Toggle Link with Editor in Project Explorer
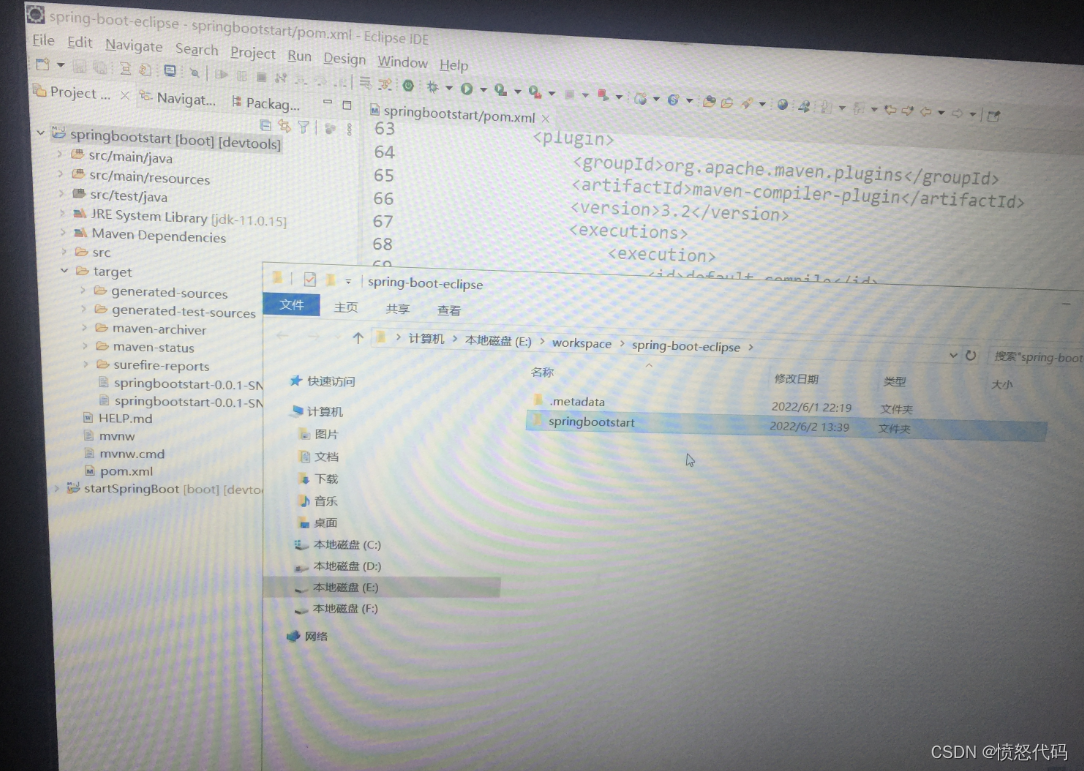 click(284, 126)
